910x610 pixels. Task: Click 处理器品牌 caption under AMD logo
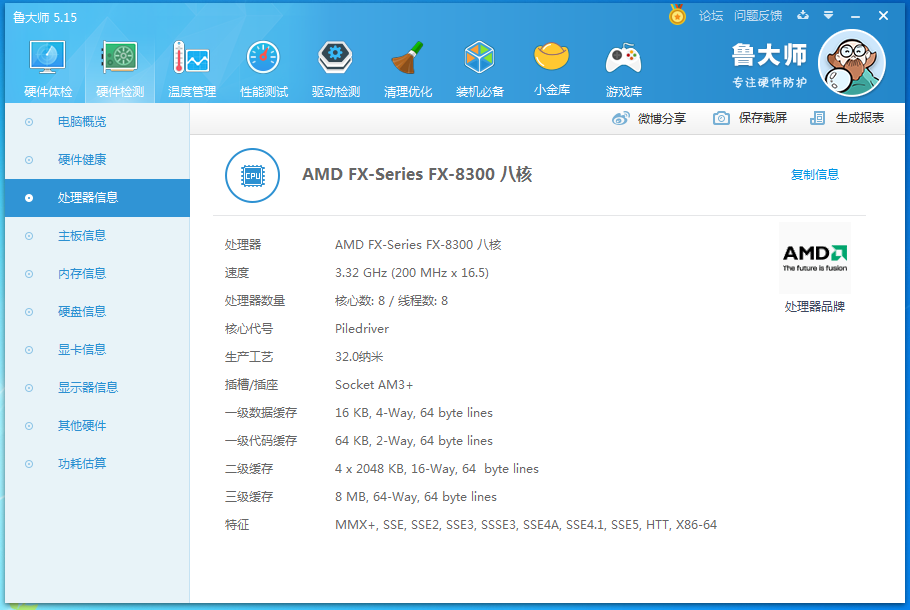(x=814, y=306)
